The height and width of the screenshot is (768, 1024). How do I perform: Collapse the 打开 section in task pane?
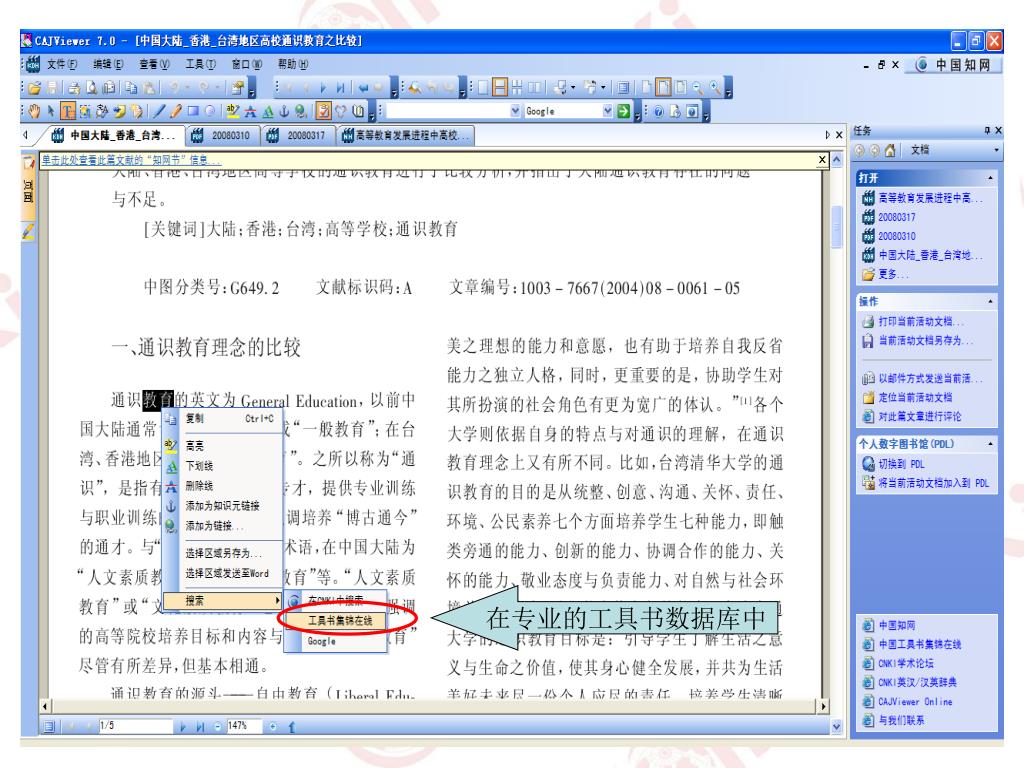click(991, 178)
